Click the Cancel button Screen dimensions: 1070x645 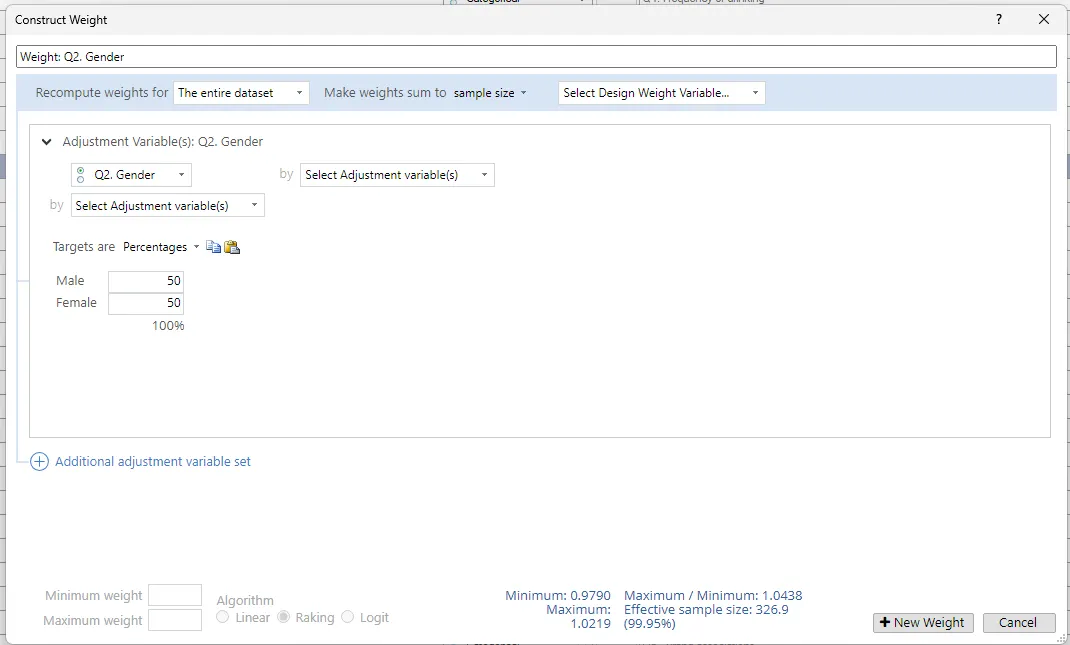tap(1018, 622)
